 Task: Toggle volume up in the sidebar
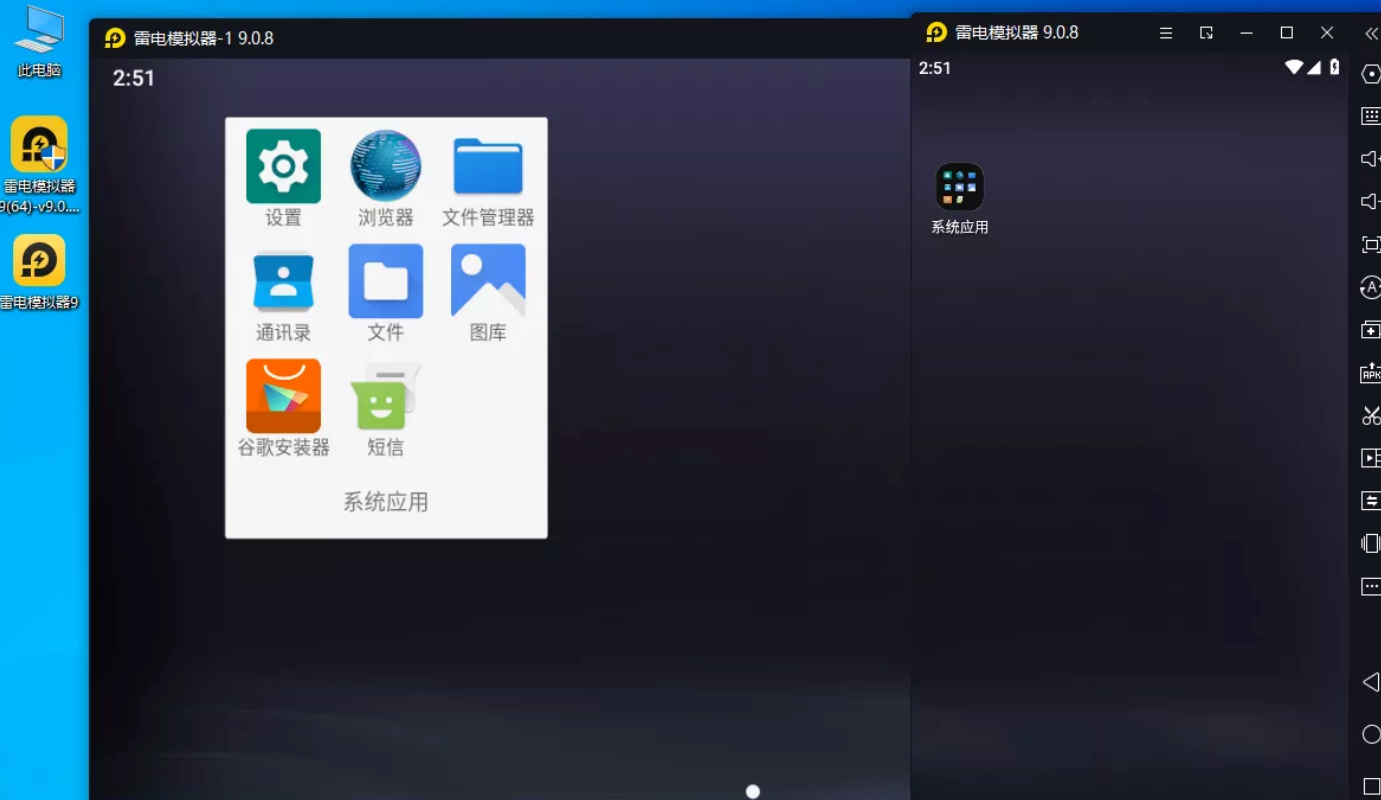[x=1370, y=158]
